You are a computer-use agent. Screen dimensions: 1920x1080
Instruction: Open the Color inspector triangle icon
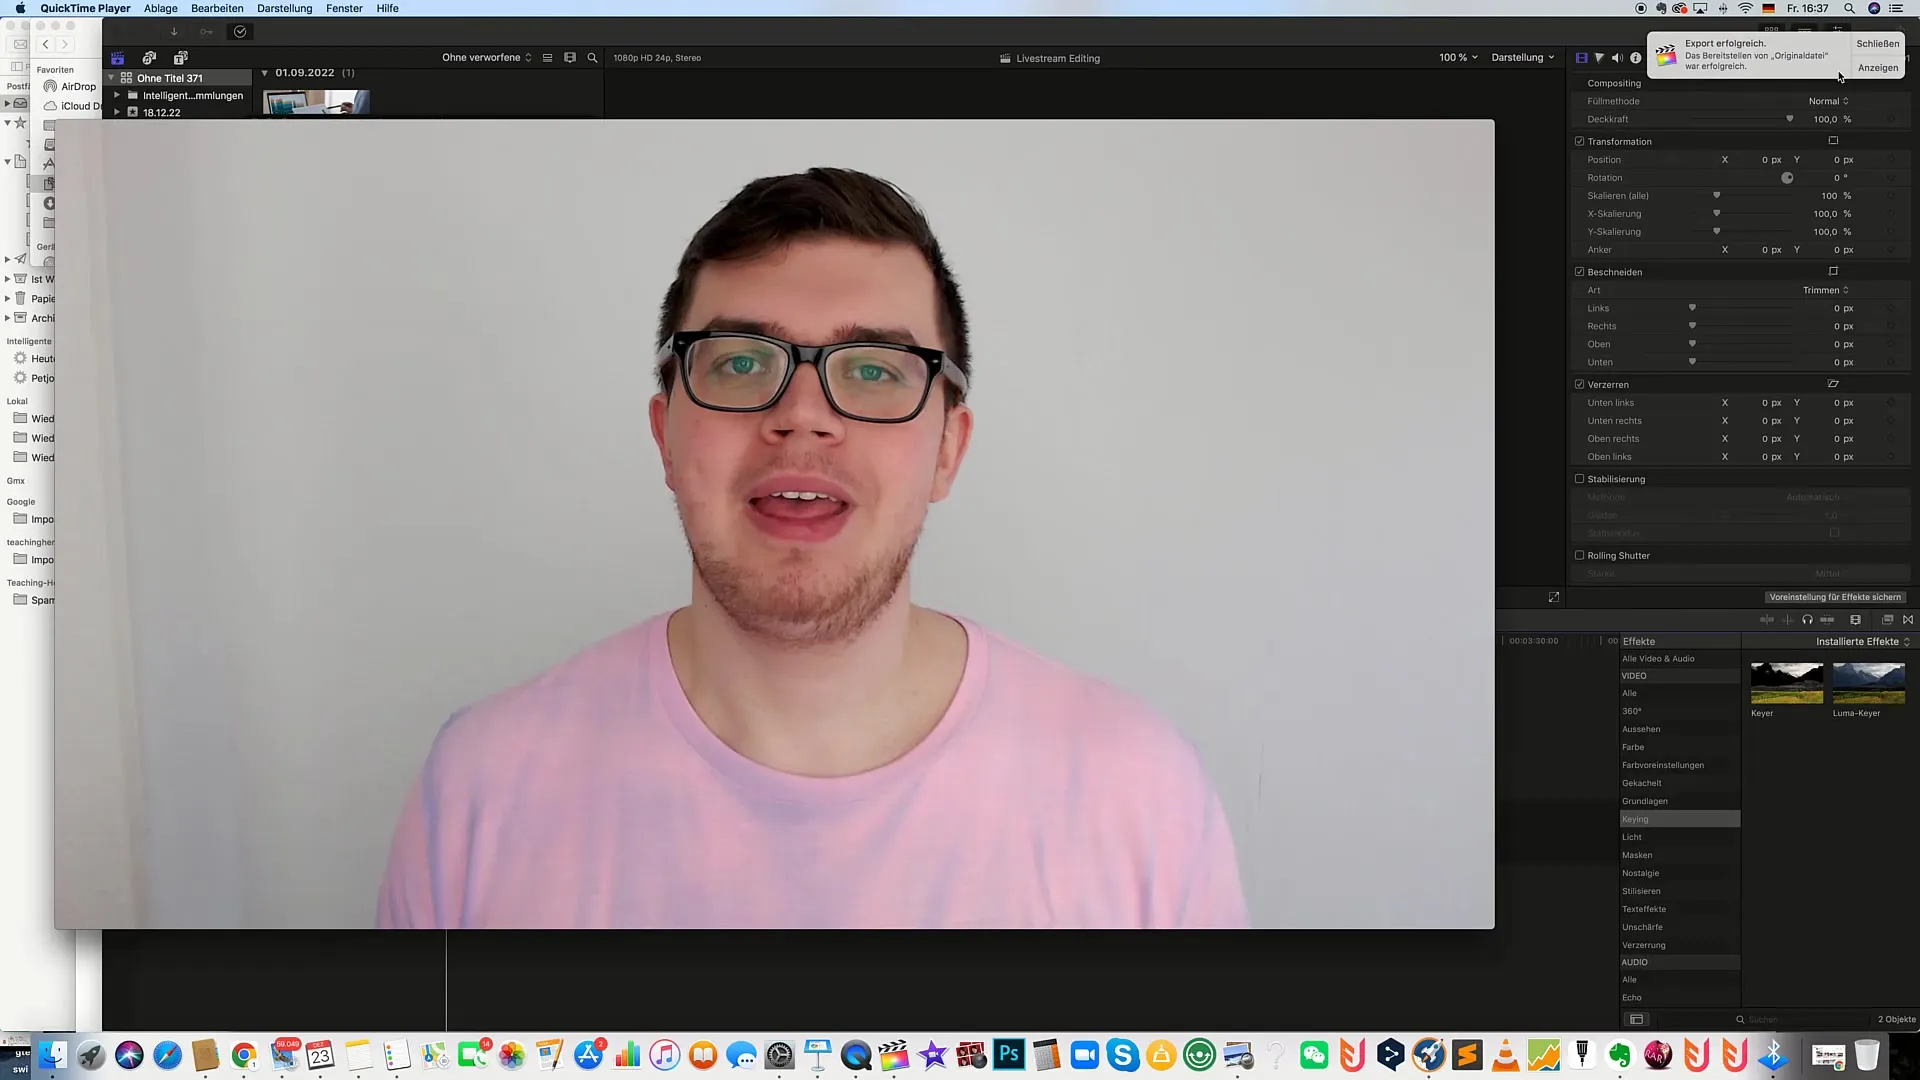coord(1599,58)
